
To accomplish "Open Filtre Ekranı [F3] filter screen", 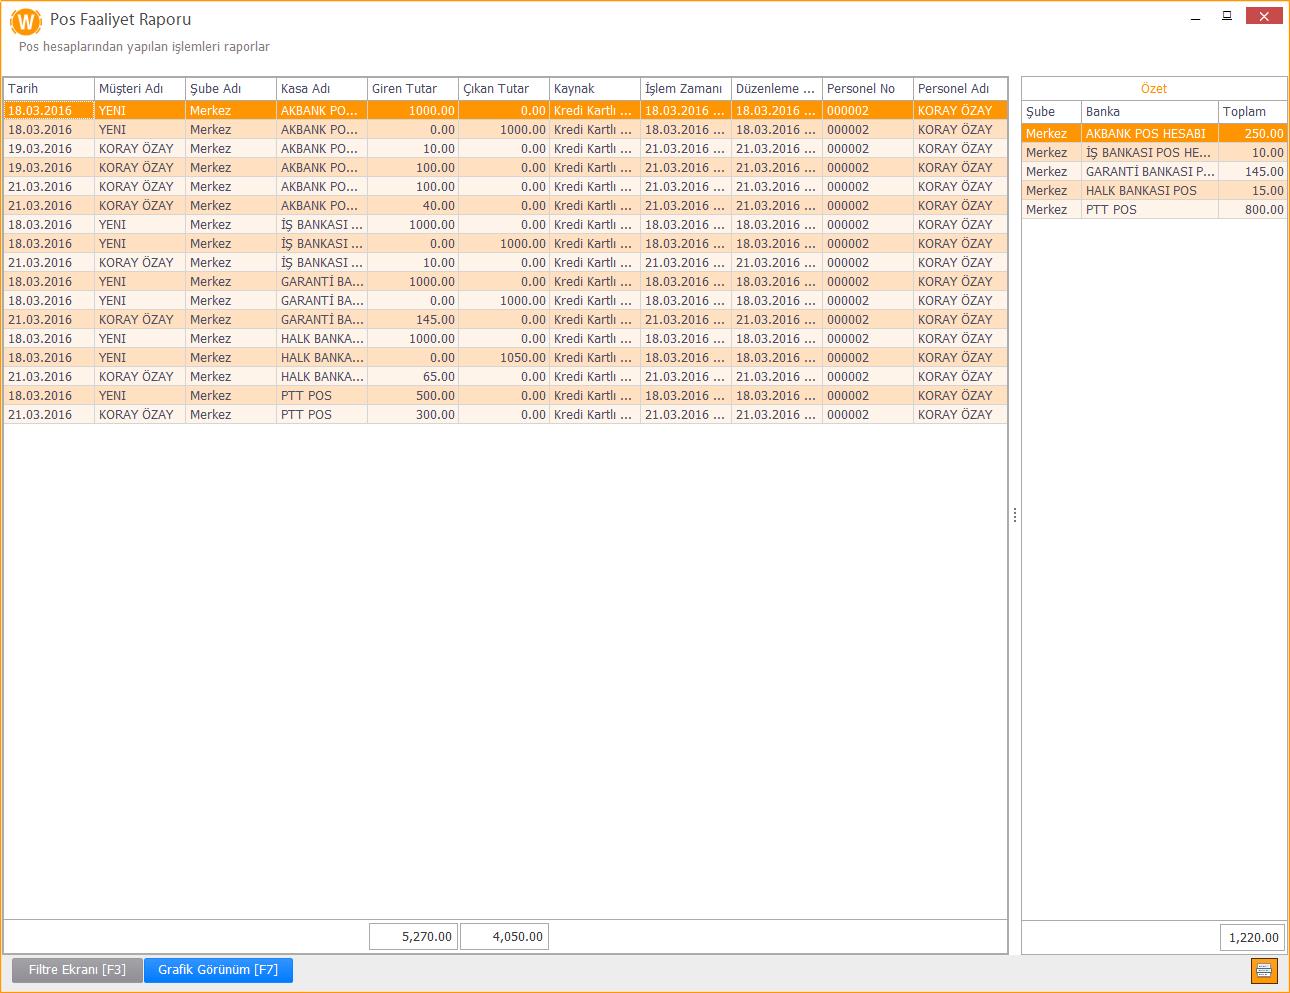I will 77,970.
